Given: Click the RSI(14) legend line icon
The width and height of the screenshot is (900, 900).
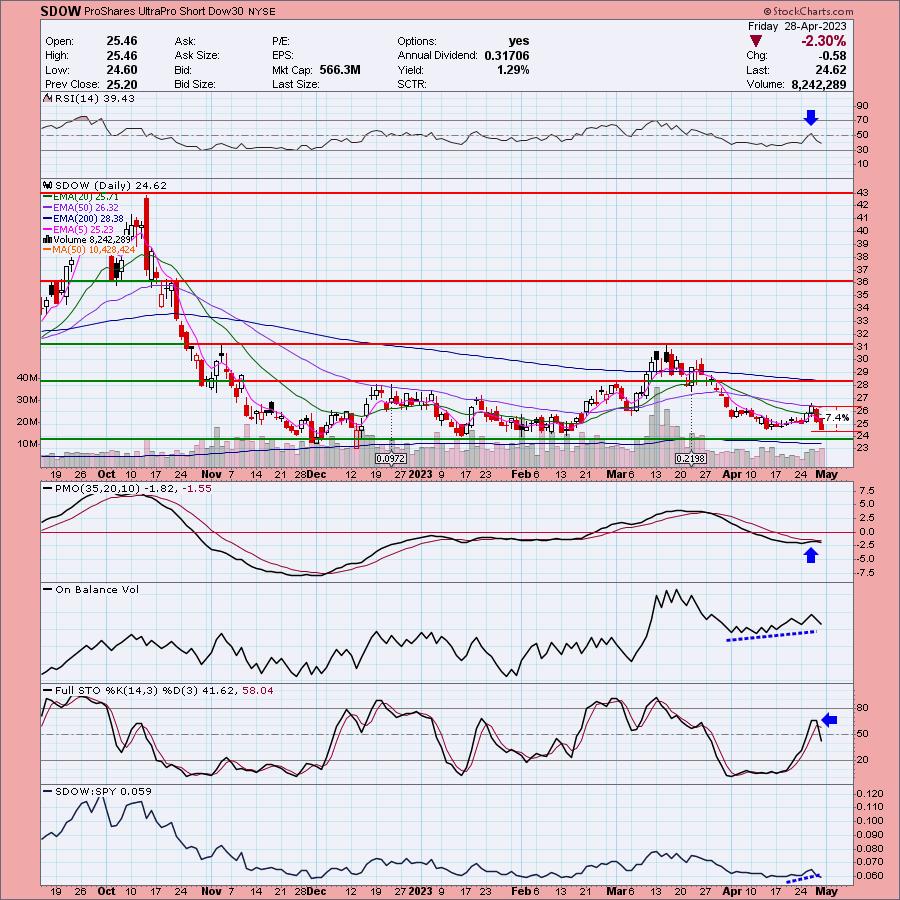Looking at the screenshot, I should tap(48, 99).
